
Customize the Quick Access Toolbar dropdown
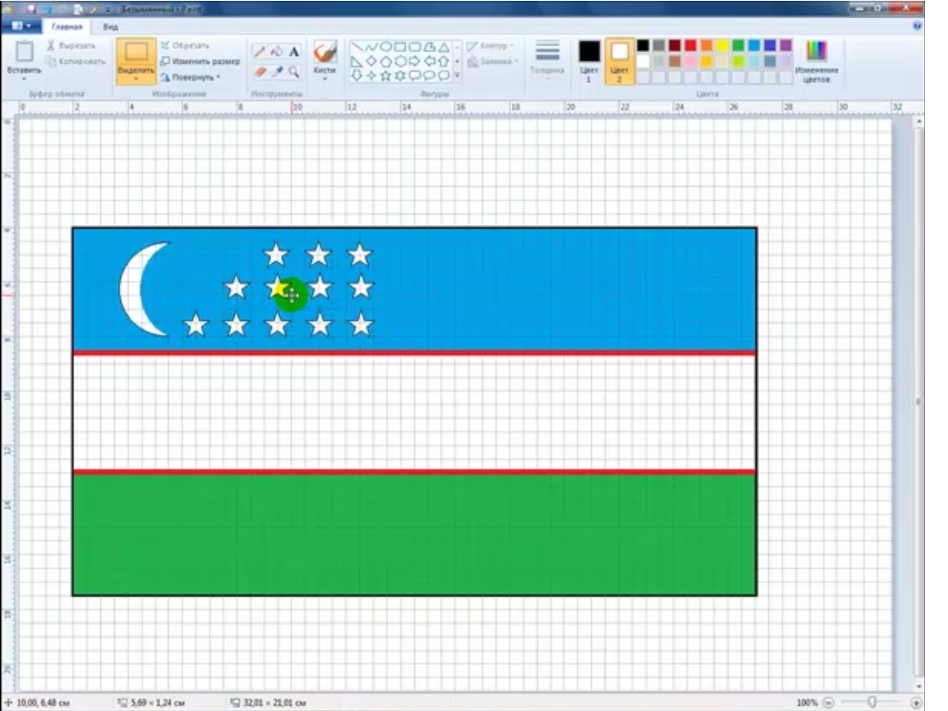point(108,9)
